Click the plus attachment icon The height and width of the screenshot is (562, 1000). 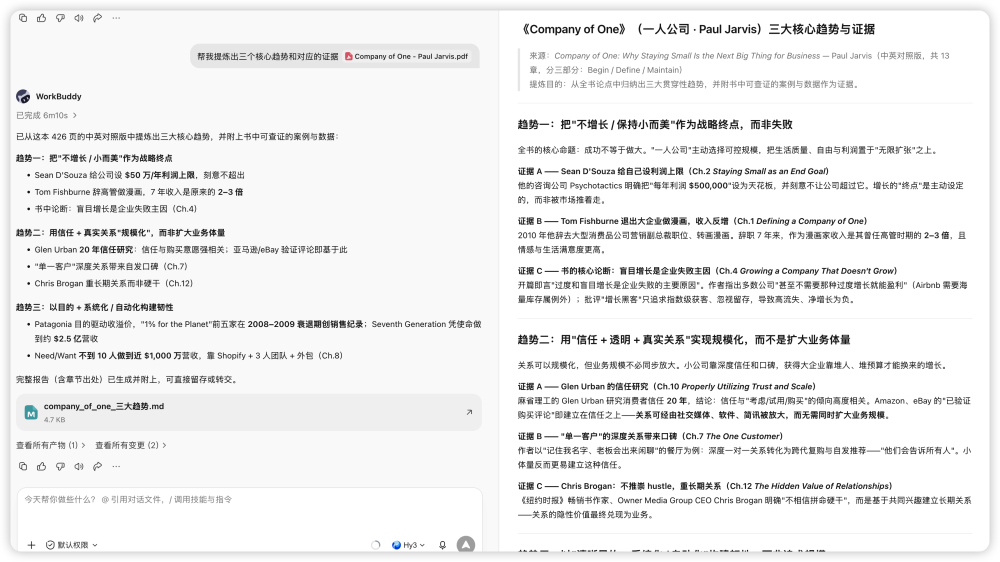(x=31, y=545)
